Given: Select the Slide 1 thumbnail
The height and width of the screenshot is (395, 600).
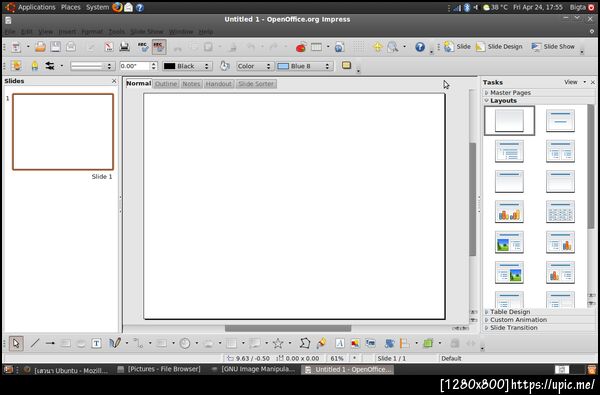Looking at the screenshot, I should click(63, 132).
